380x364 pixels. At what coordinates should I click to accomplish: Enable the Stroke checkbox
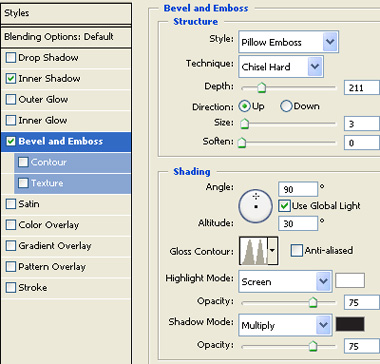11,288
